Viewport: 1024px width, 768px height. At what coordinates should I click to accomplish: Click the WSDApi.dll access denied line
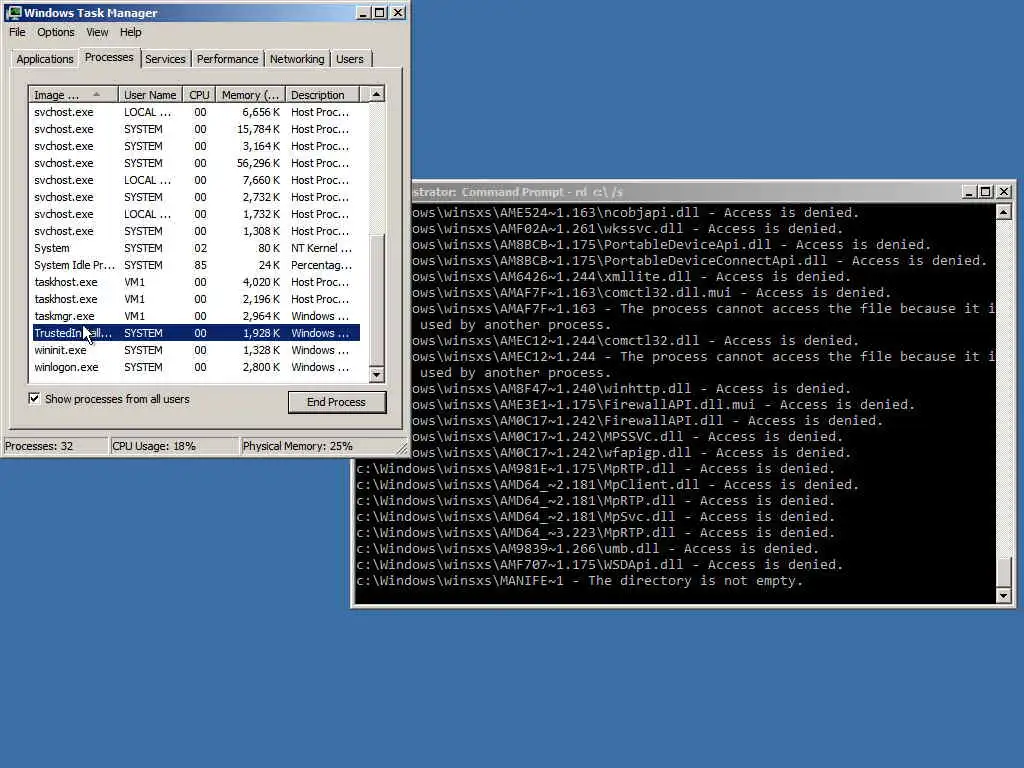tap(600, 565)
